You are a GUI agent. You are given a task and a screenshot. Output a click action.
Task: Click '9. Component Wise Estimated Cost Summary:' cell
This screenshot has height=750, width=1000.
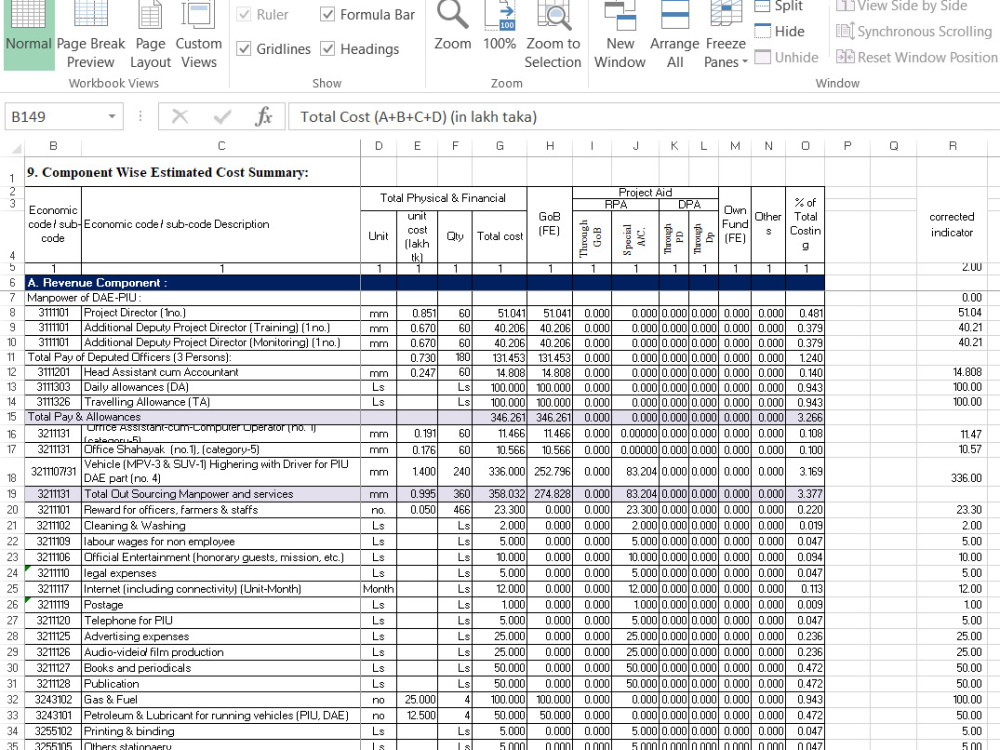(x=193, y=173)
